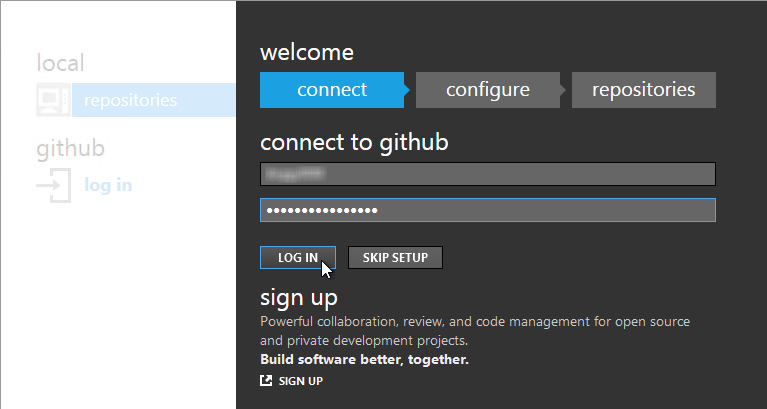Switch to the configure step tab
Screen dimensions: 767x409
(487, 90)
